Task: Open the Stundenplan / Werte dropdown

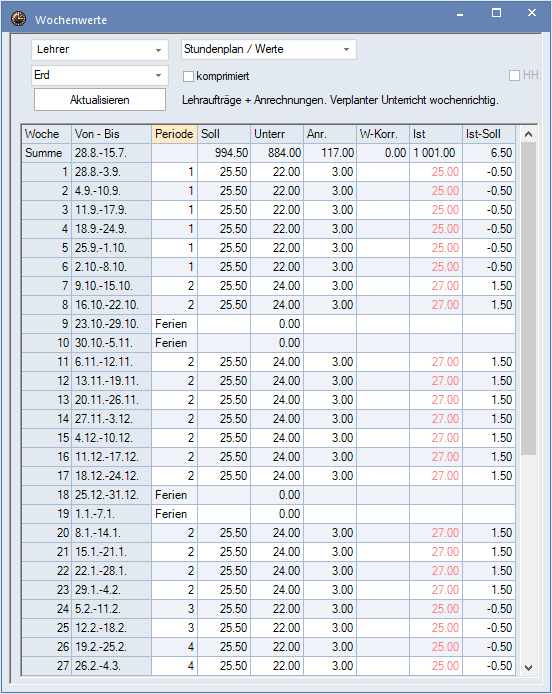Action: coord(269,50)
